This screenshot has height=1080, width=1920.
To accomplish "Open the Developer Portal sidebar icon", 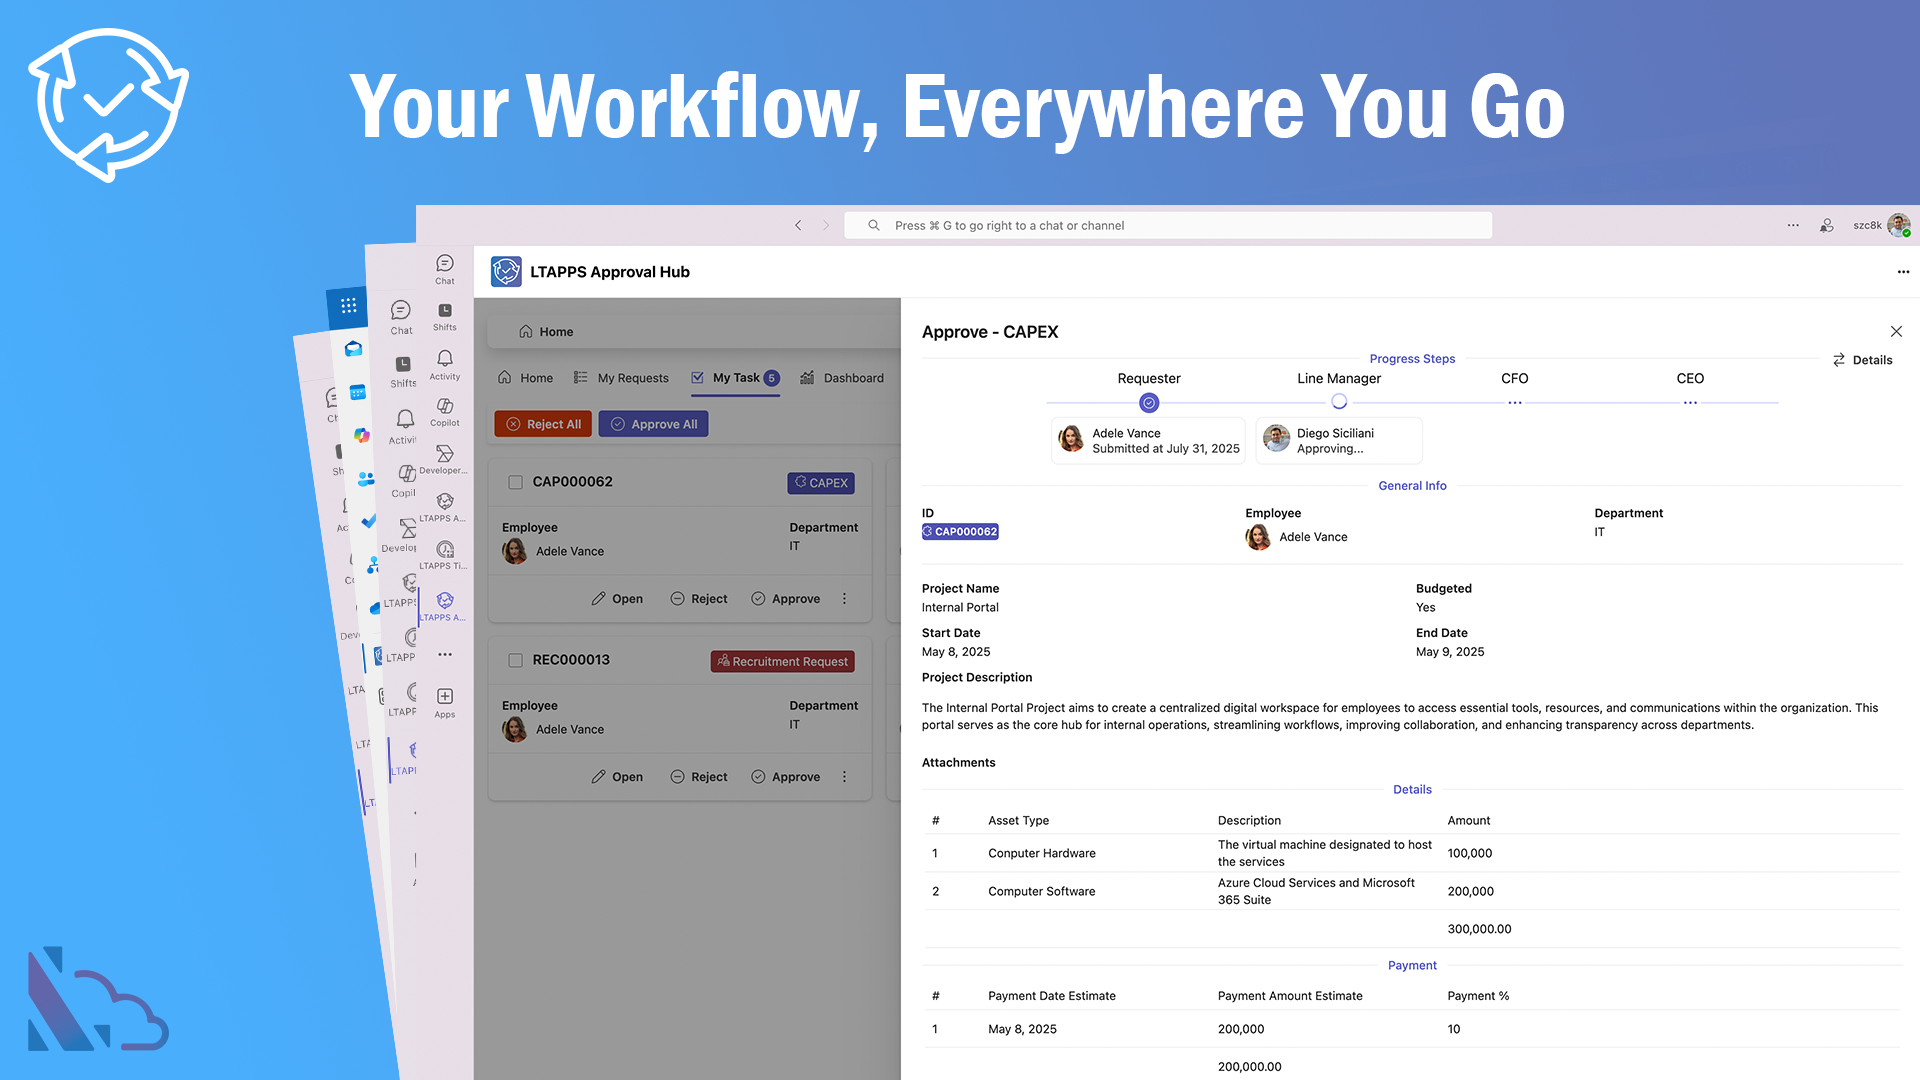I will point(445,454).
